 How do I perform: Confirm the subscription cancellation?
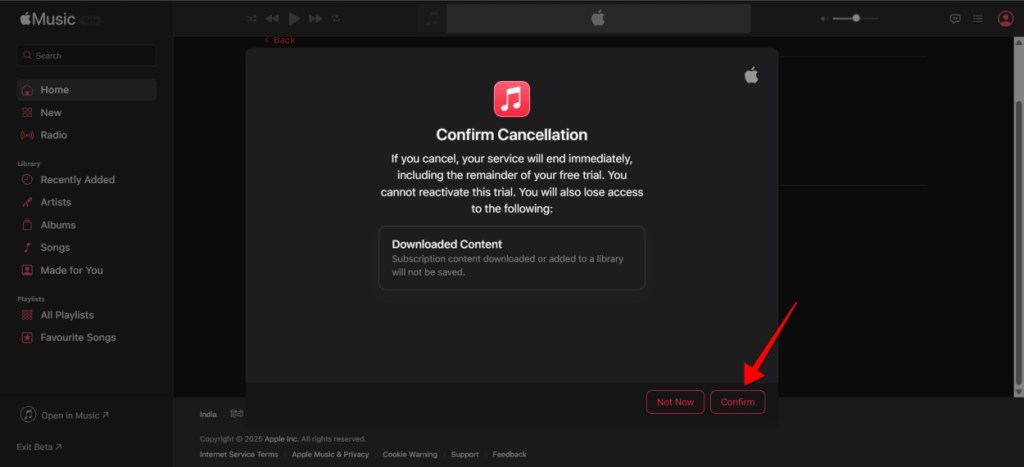(x=737, y=402)
